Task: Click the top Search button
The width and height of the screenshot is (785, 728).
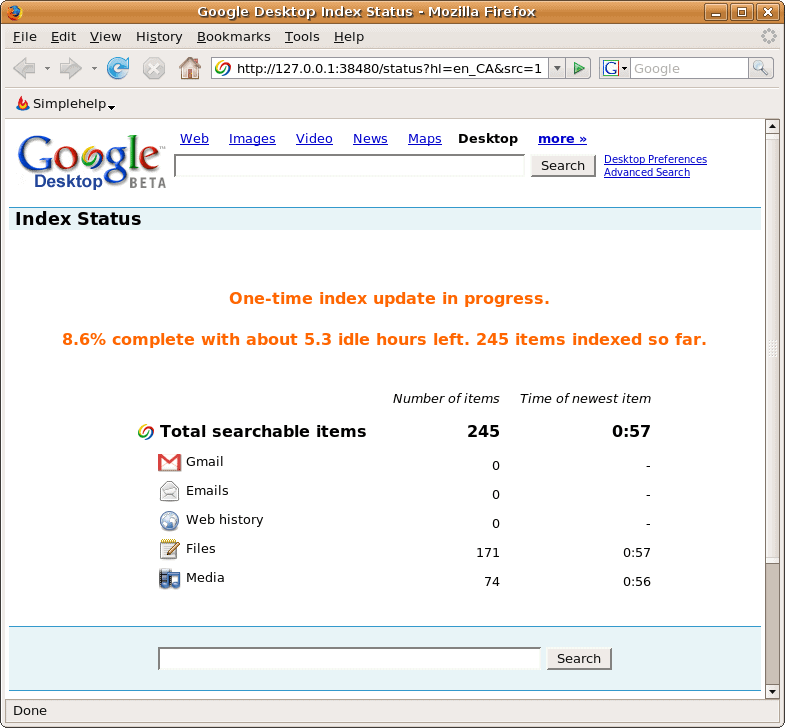Action: [x=563, y=166]
